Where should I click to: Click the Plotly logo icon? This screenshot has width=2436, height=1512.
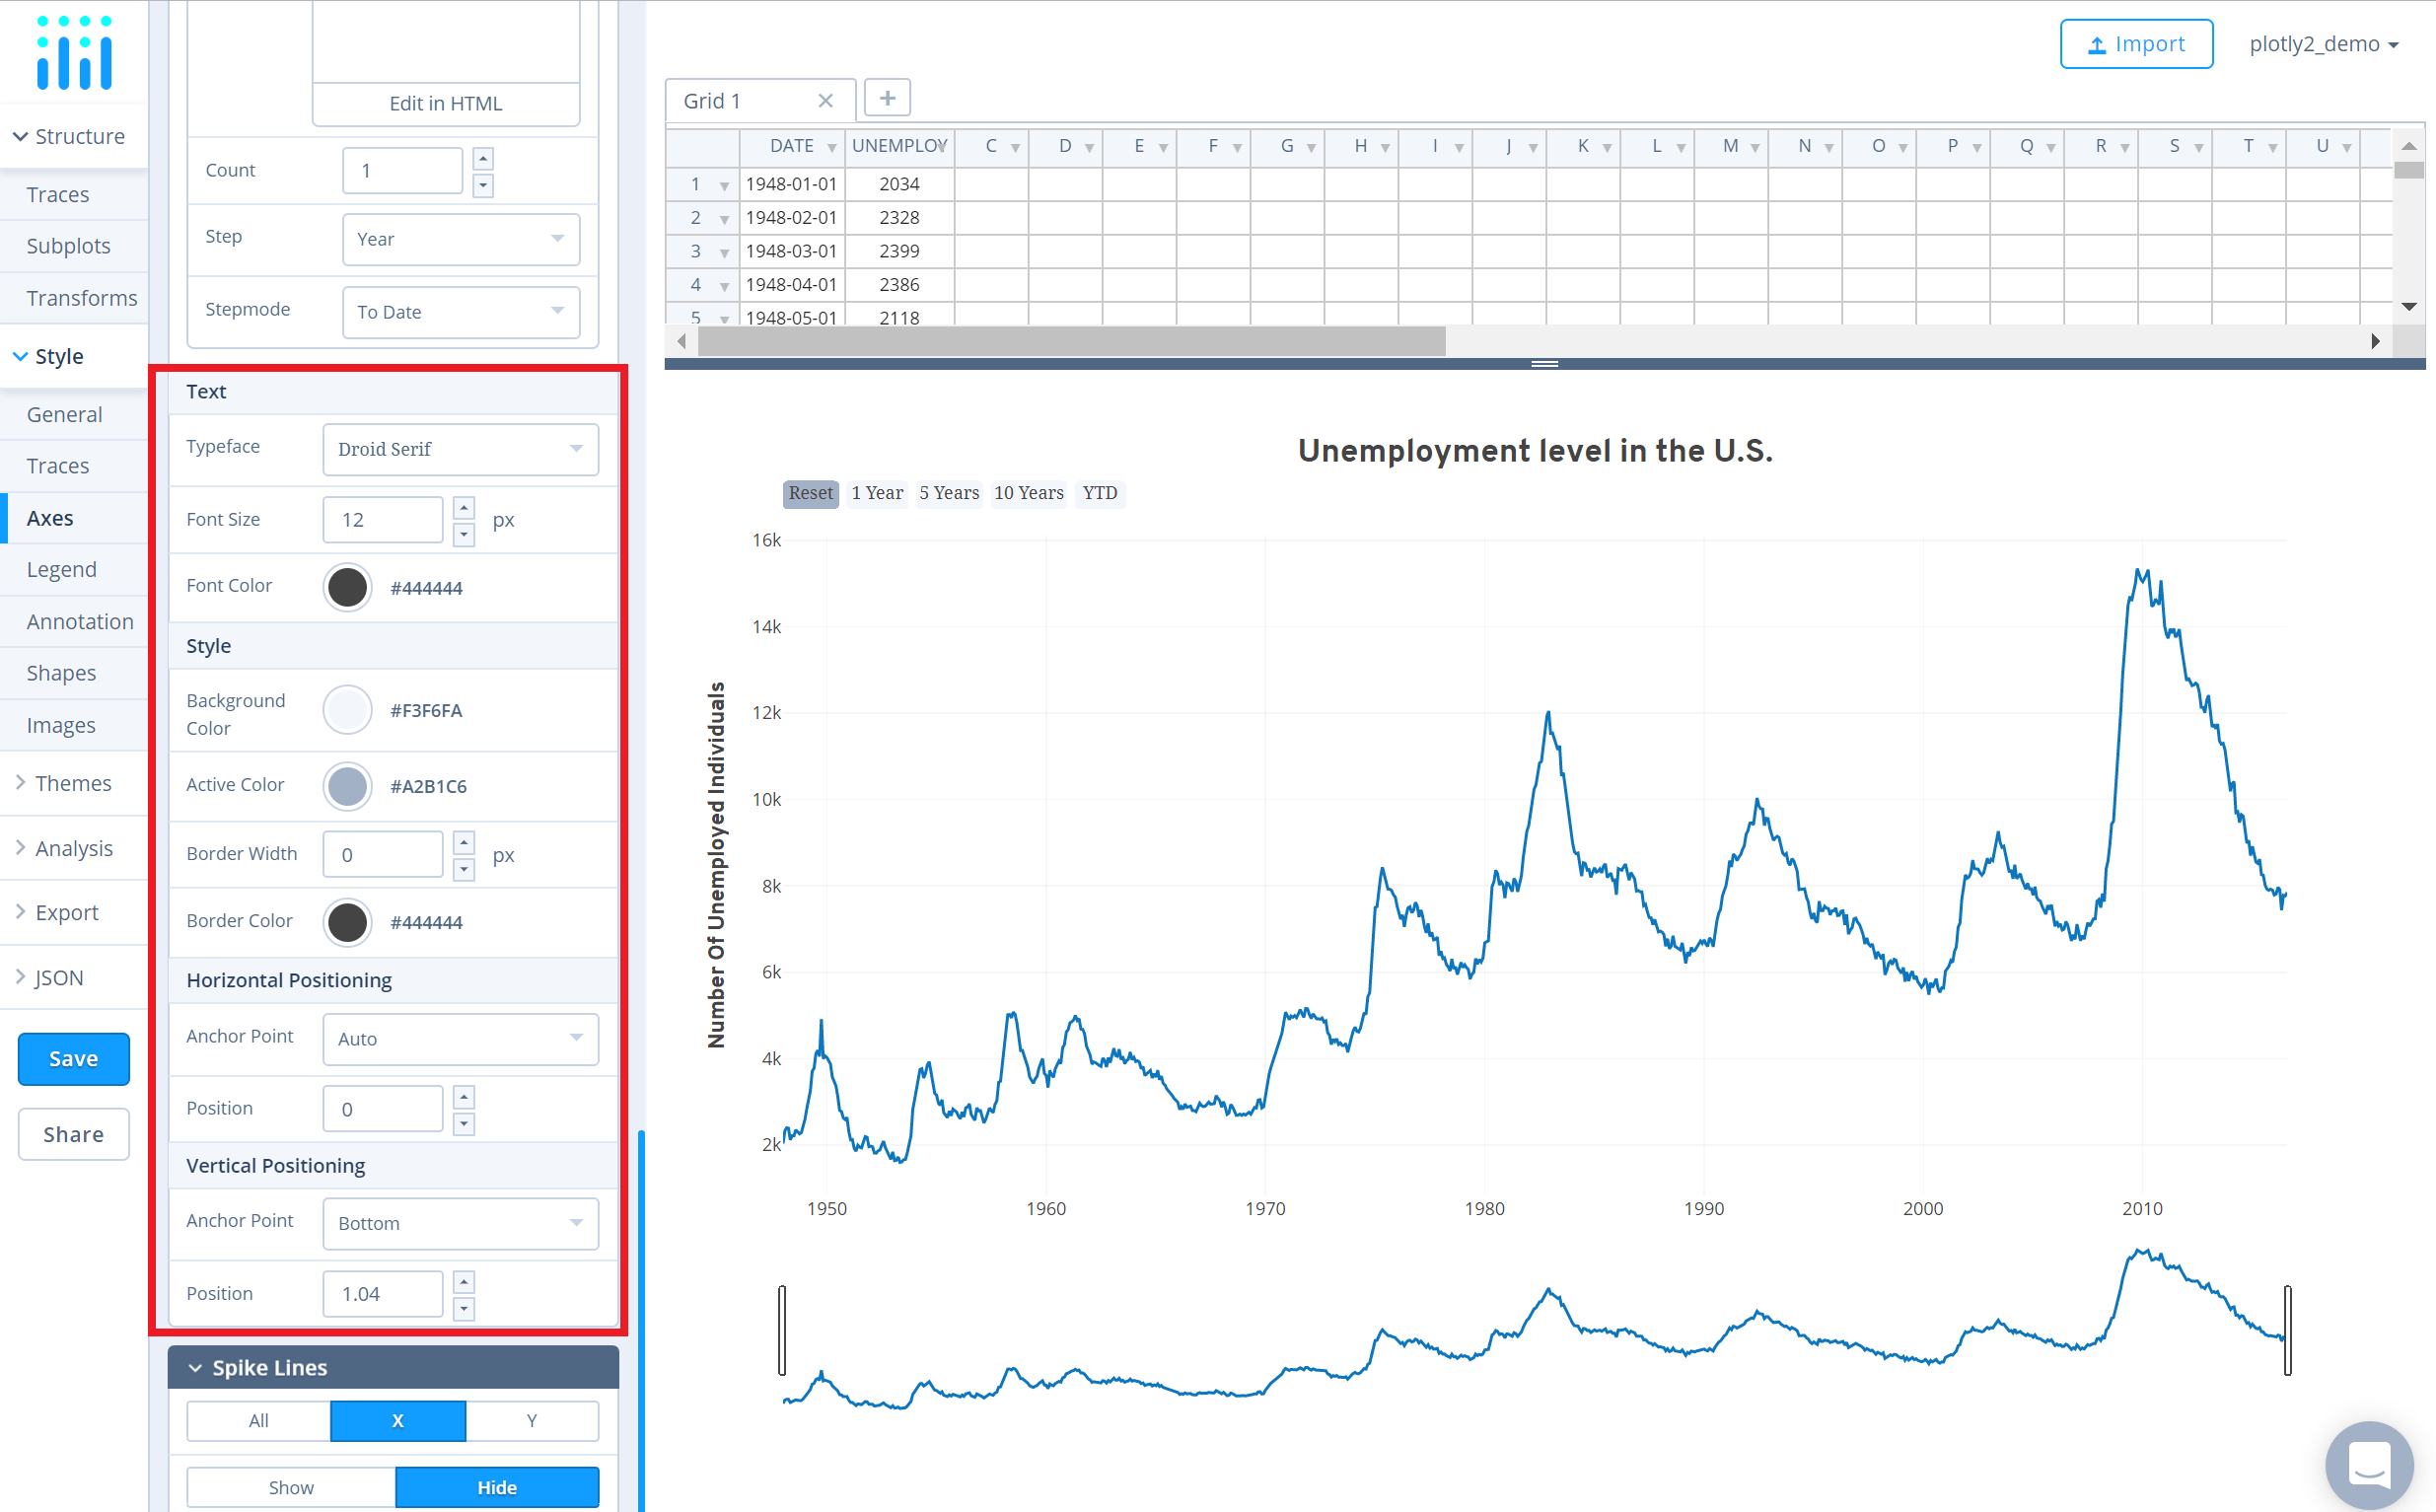tap(74, 52)
